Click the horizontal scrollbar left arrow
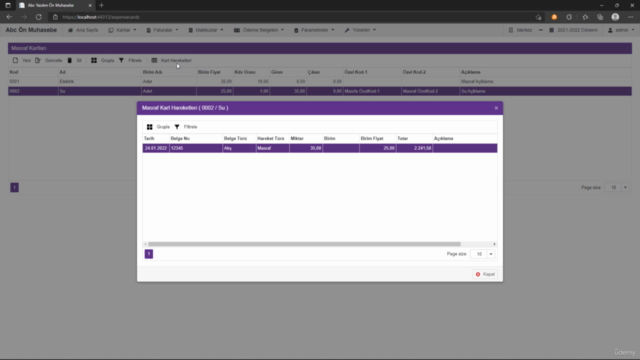 pyautogui.click(x=145, y=244)
